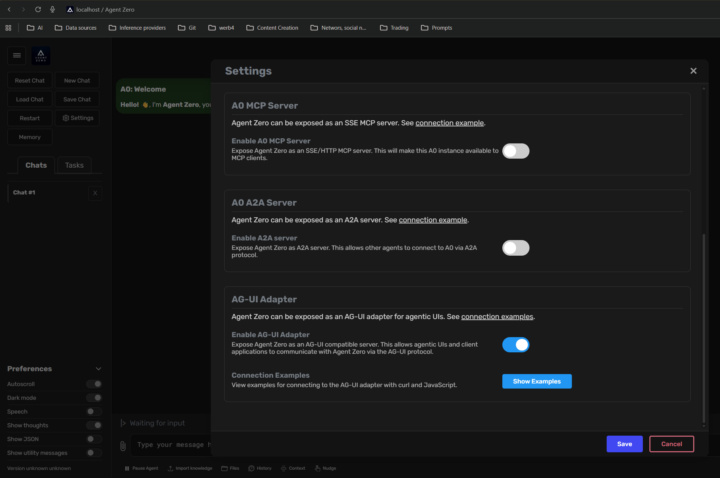Click the localhost / Agent Zero address bar
Viewport: 720px width, 478px height.
click(x=105, y=9)
